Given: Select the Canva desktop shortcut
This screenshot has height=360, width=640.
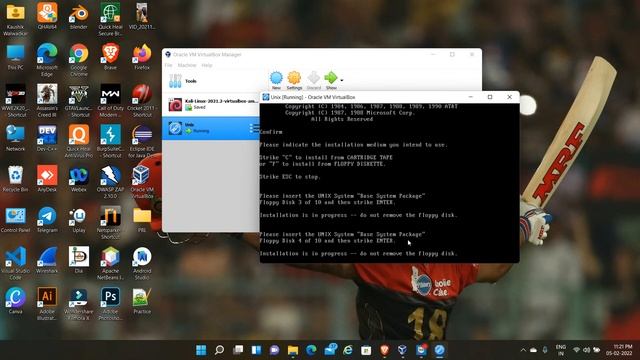Looking at the screenshot, I should [16, 300].
